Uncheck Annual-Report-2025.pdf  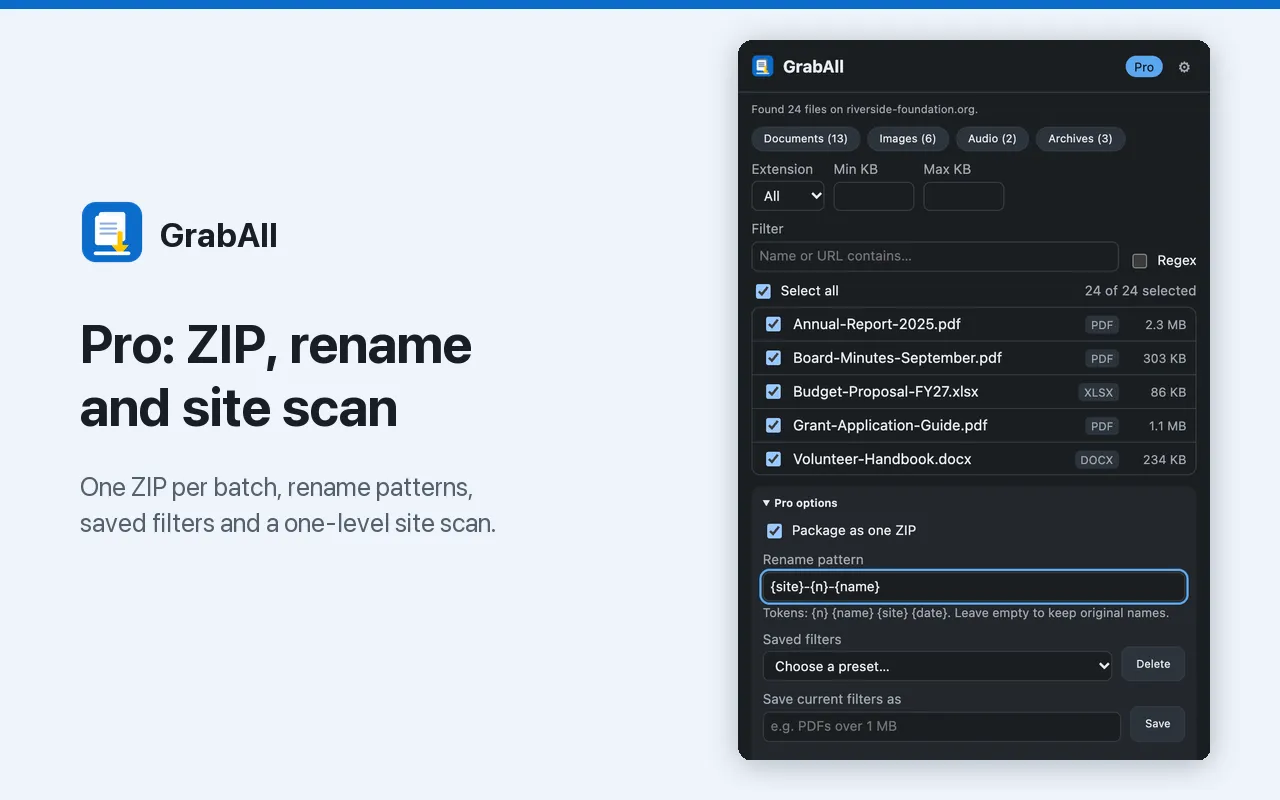click(773, 324)
